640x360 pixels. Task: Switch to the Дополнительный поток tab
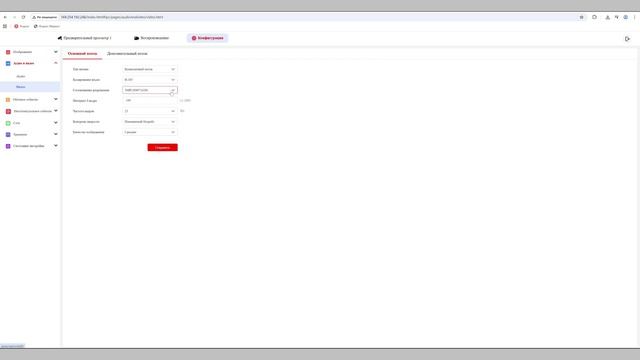[x=127, y=53]
